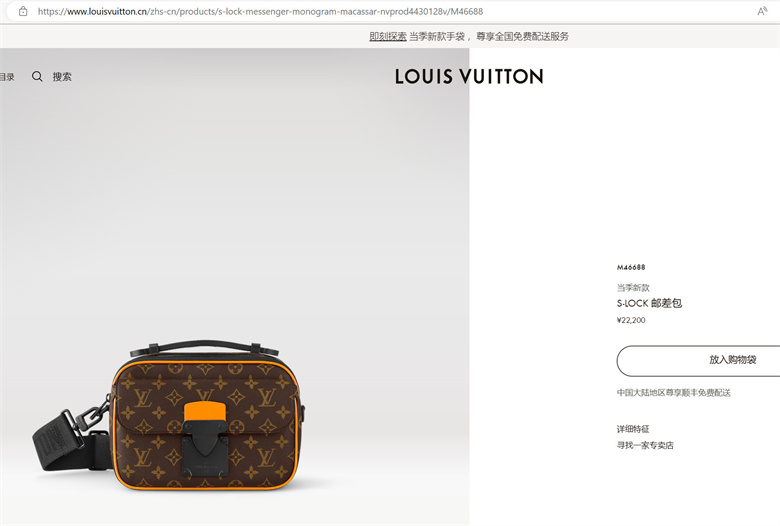780x526 pixels.
Task: Select the M46688 product code text
Action: 631,267
